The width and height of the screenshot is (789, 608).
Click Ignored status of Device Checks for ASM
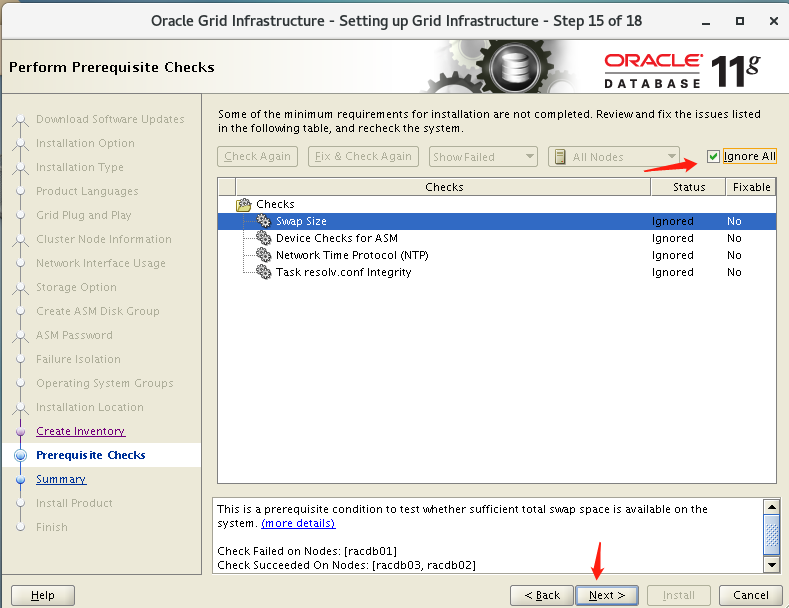(x=673, y=239)
